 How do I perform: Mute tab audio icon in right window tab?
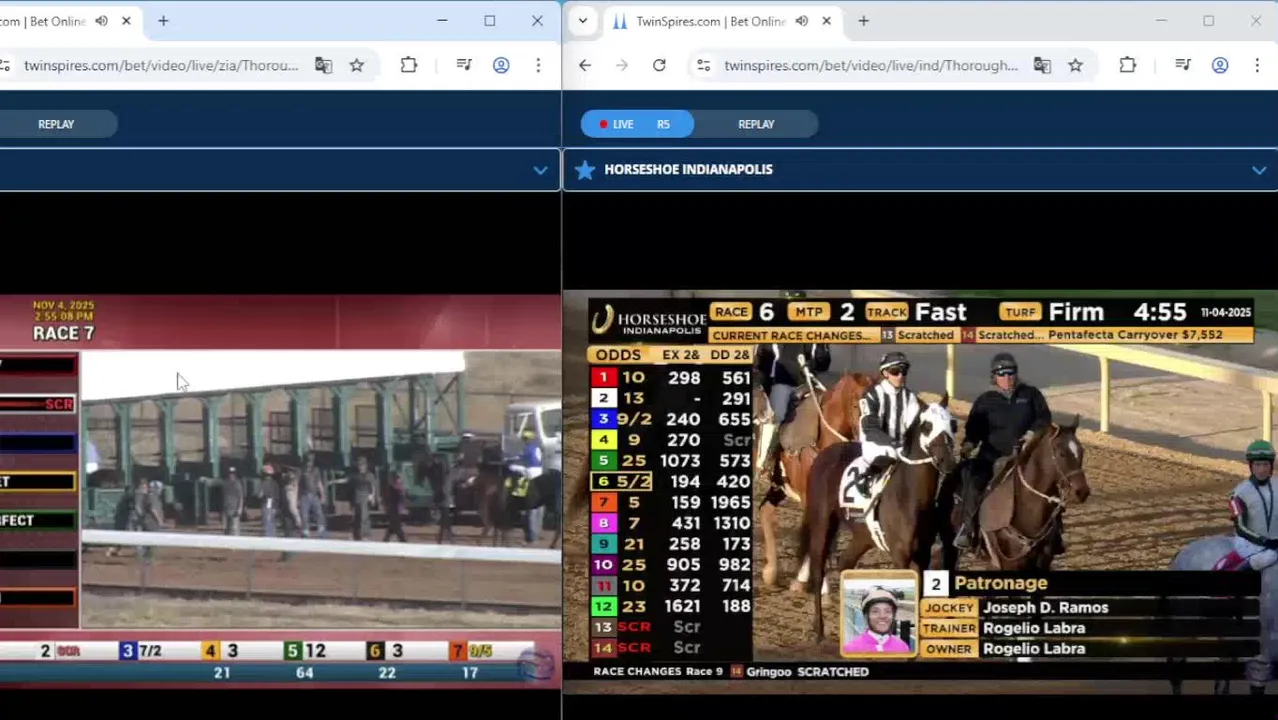[801, 21]
